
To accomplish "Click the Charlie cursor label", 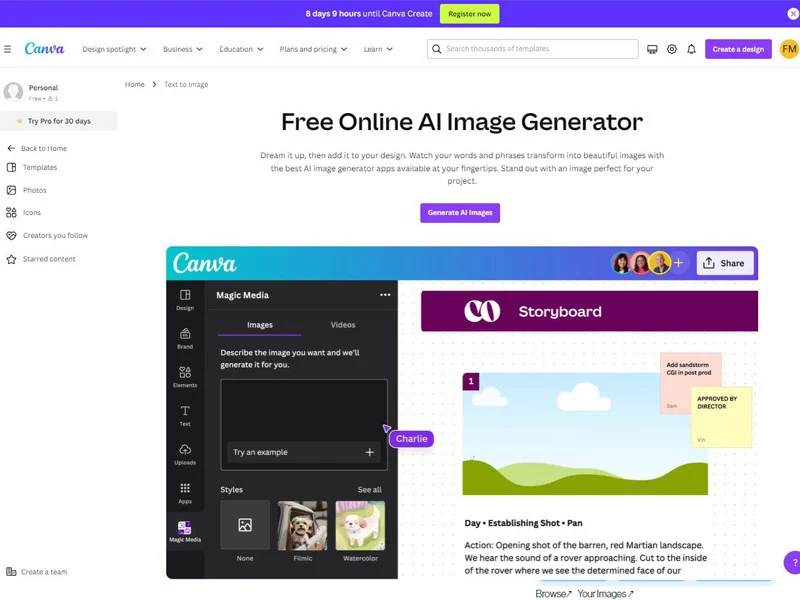I will (x=411, y=439).
